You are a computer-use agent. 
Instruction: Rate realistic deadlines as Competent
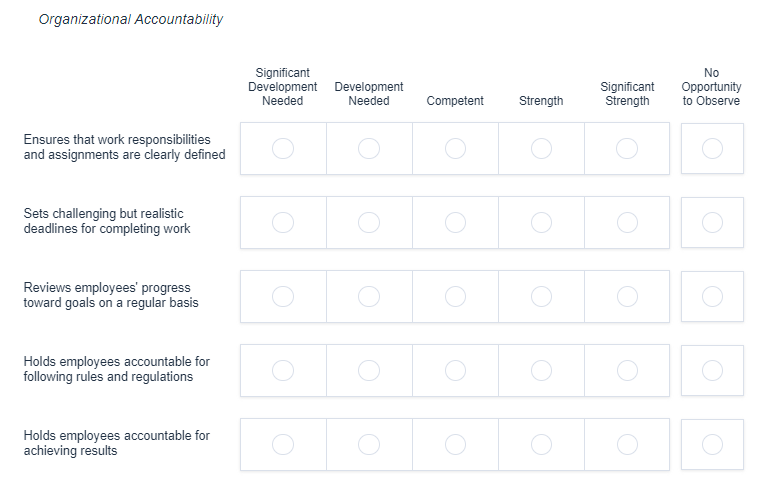[x=455, y=222]
